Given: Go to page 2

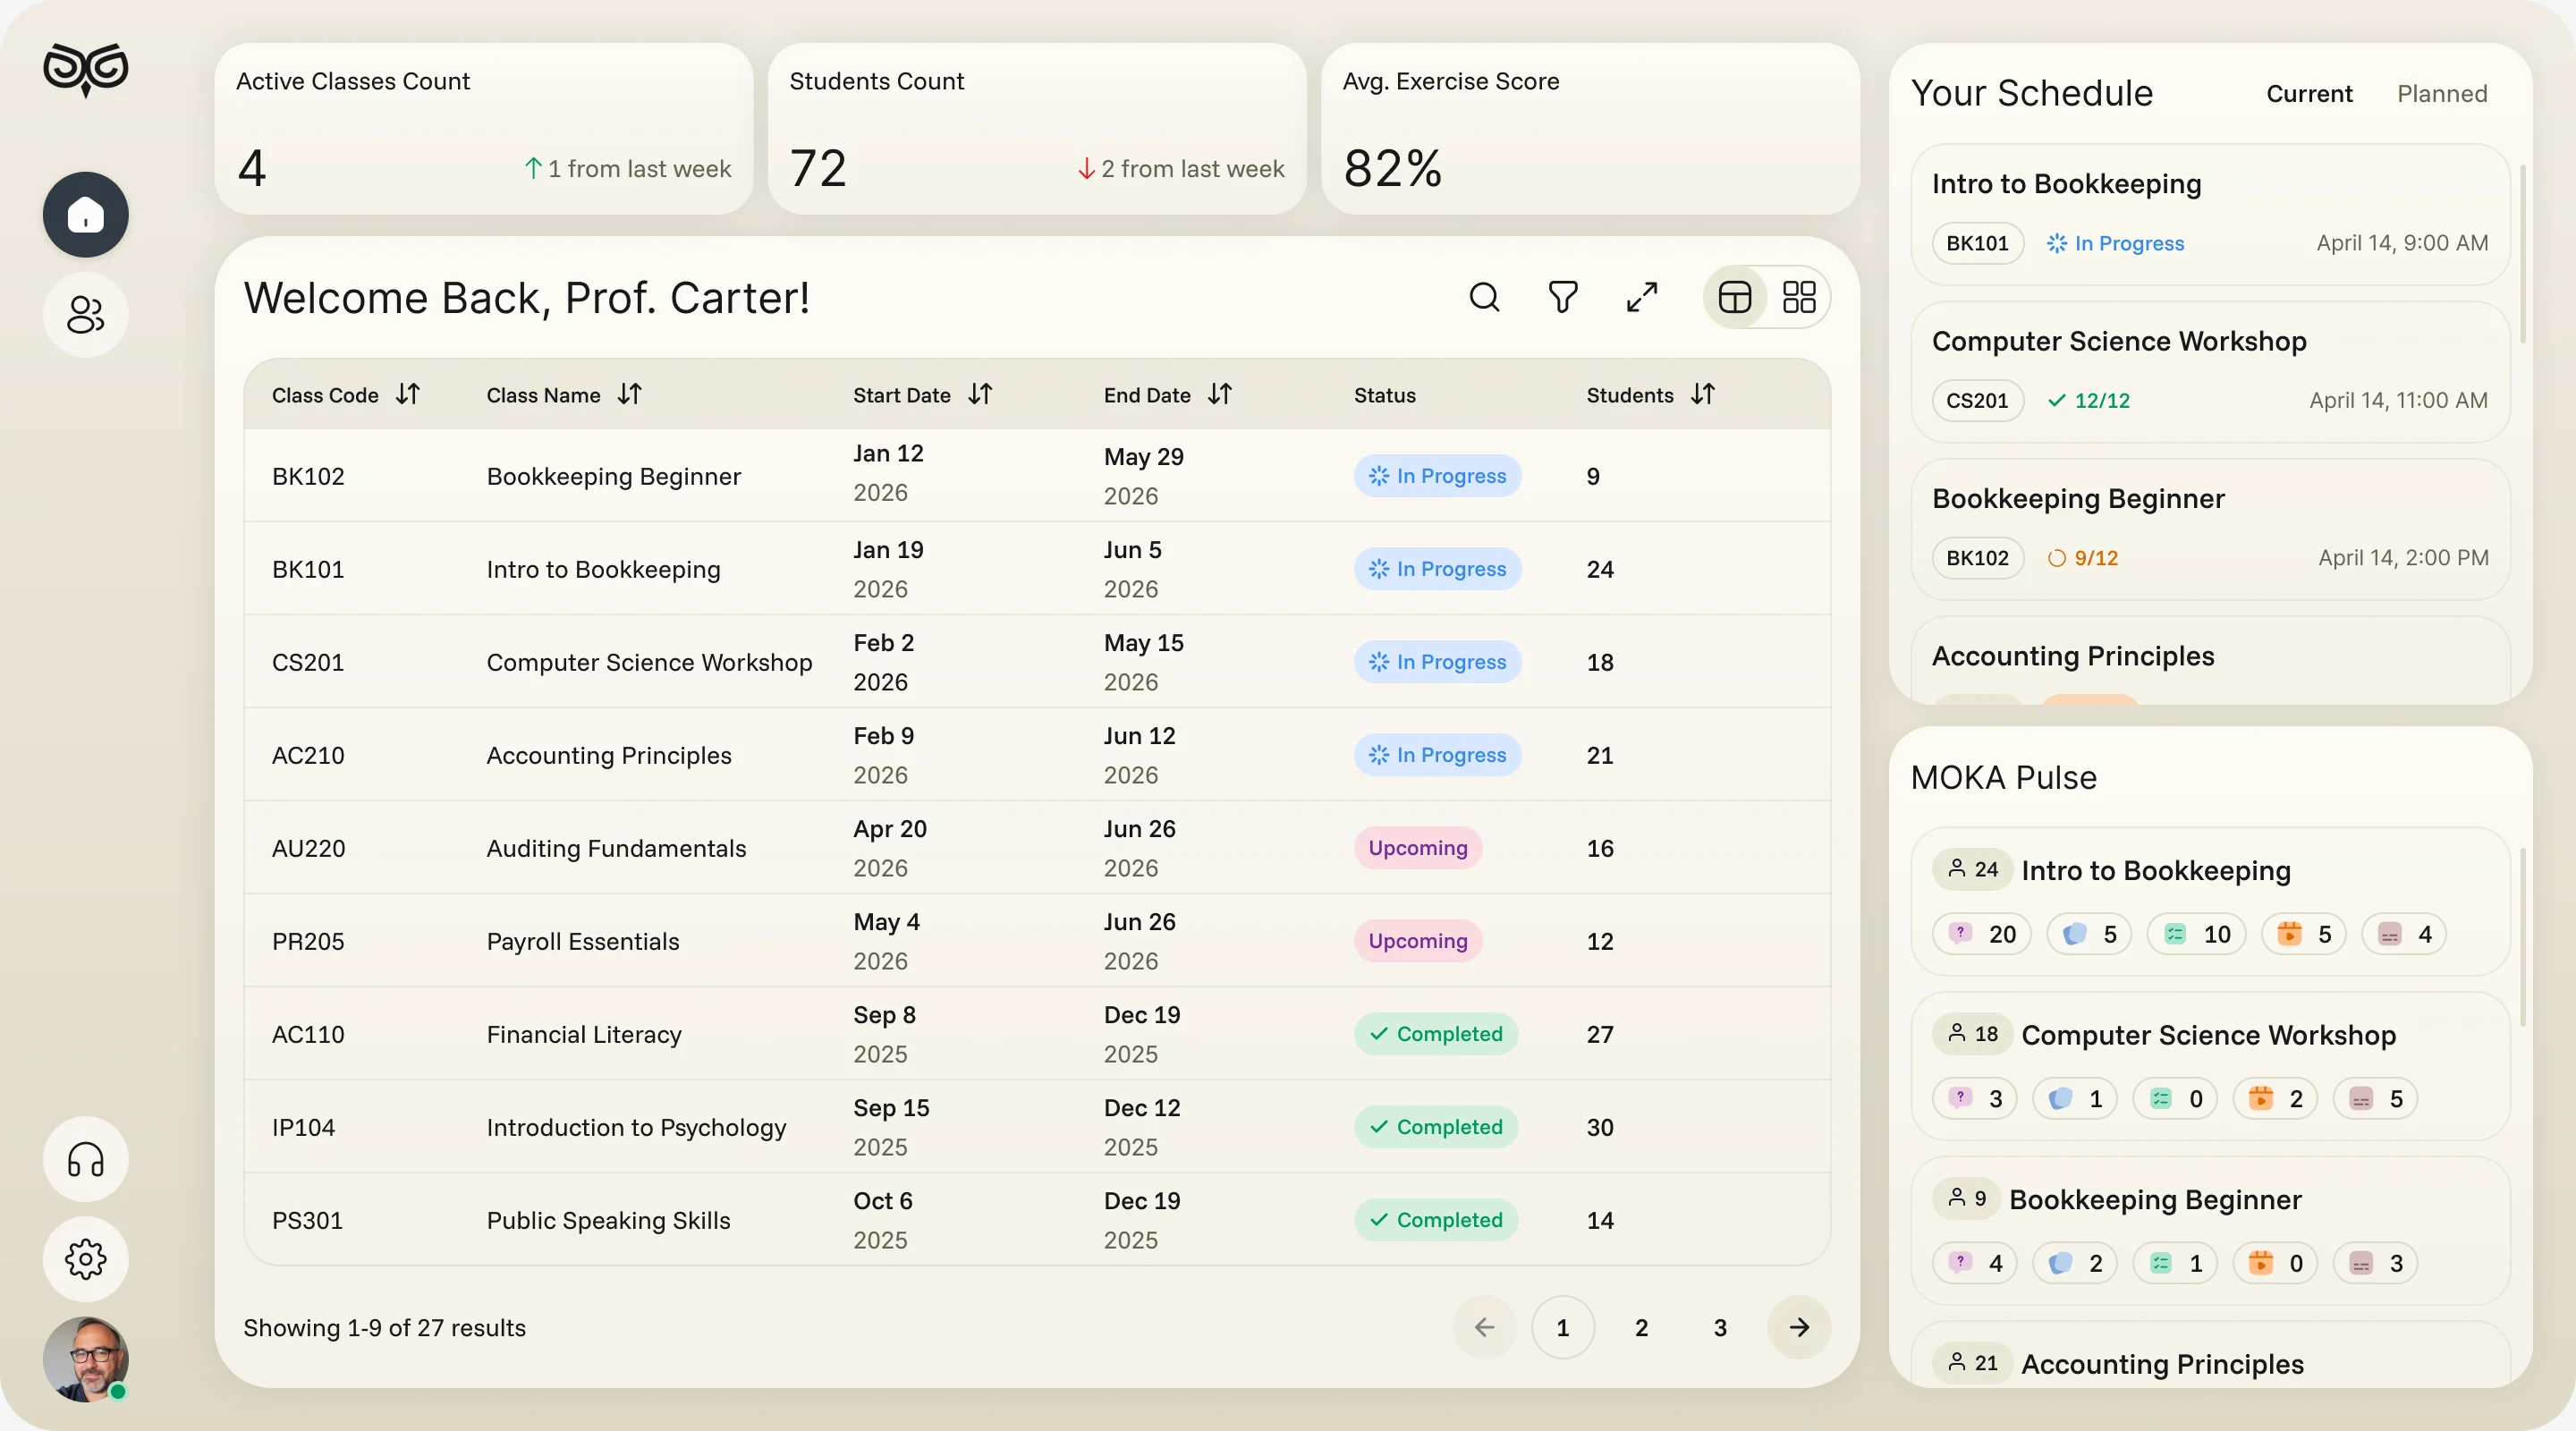Looking at the screenshot, I should [x=1642, y=1327].
